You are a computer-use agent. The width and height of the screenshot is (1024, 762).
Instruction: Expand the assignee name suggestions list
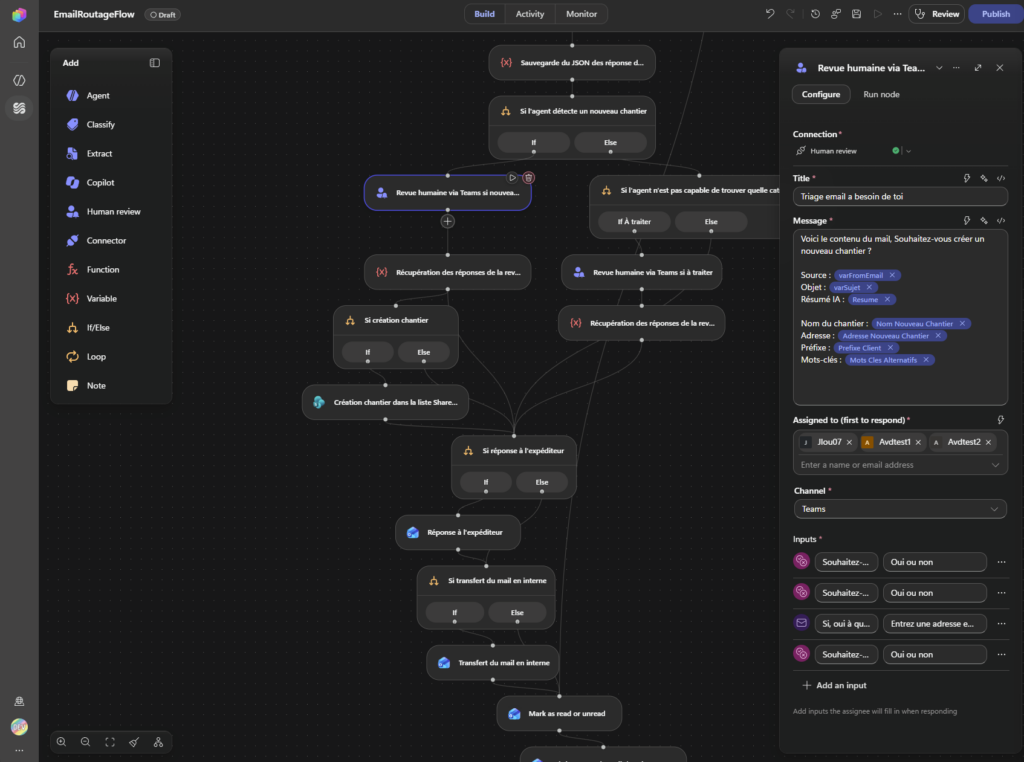[x=995, y=465]
